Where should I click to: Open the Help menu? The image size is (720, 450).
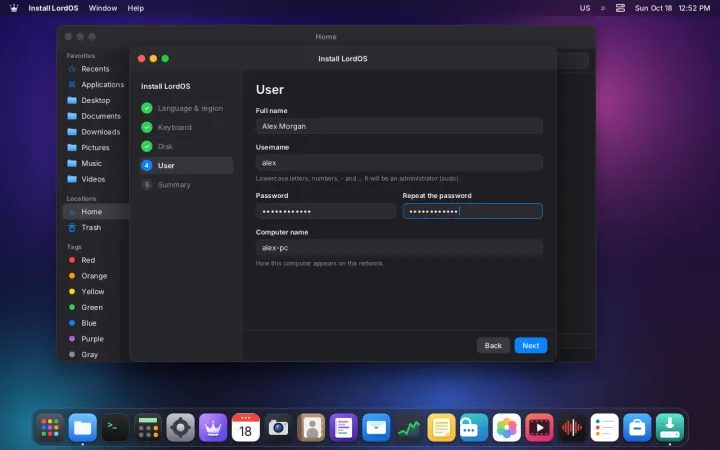tap(135, 8)
